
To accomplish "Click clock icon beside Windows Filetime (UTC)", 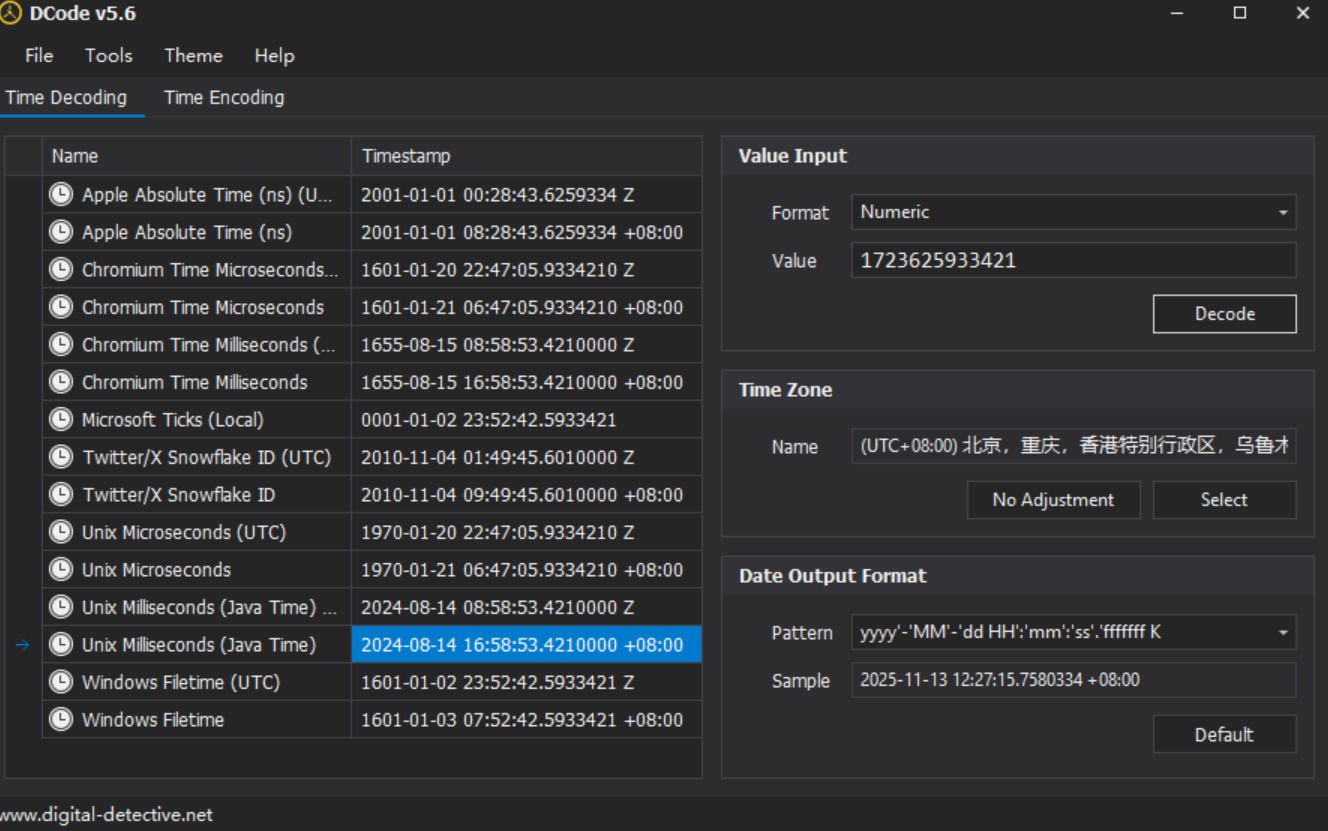I will [61, 682].
